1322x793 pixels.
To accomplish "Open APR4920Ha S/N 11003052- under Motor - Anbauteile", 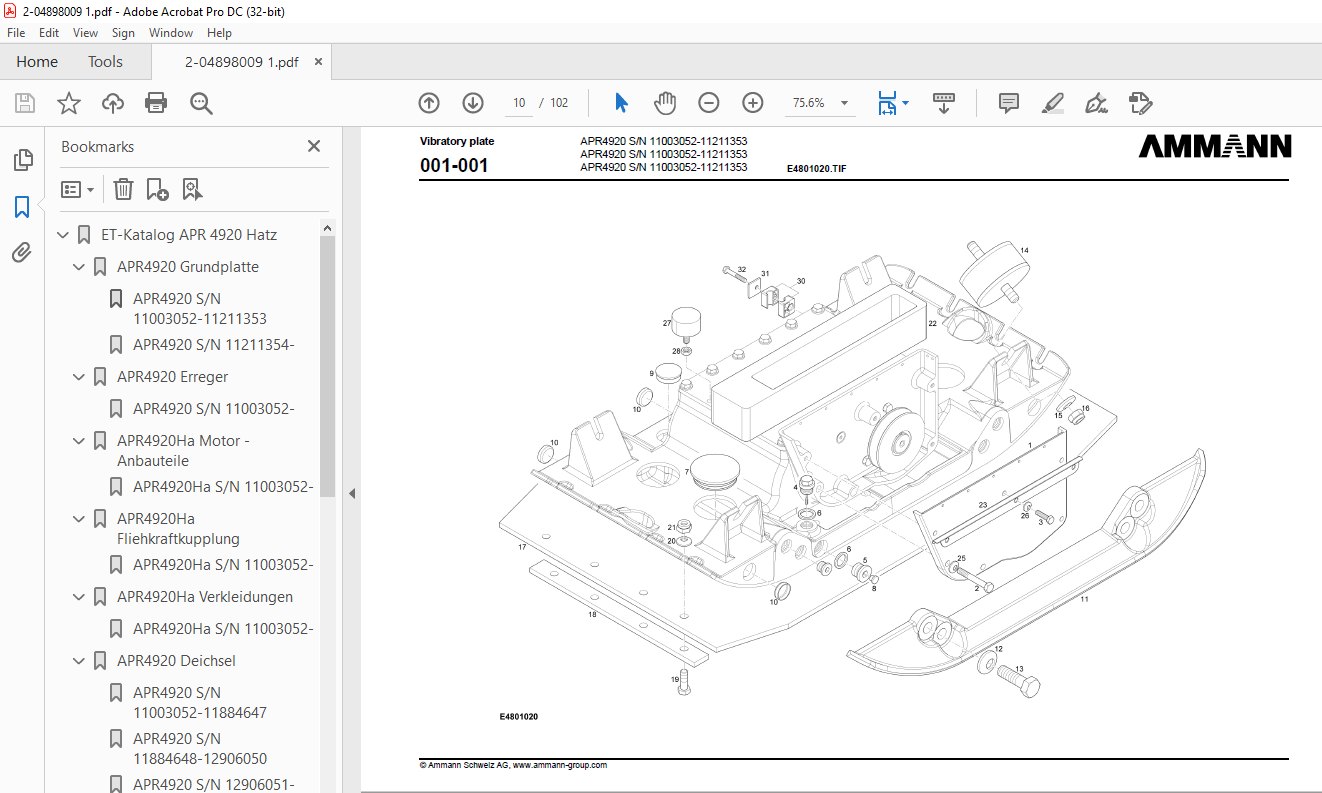I will (x=223, y=487).
